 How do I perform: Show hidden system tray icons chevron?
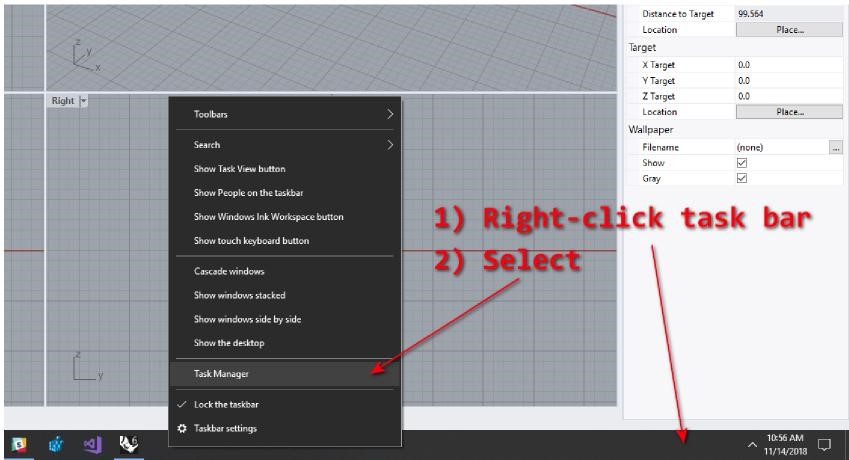752,445
